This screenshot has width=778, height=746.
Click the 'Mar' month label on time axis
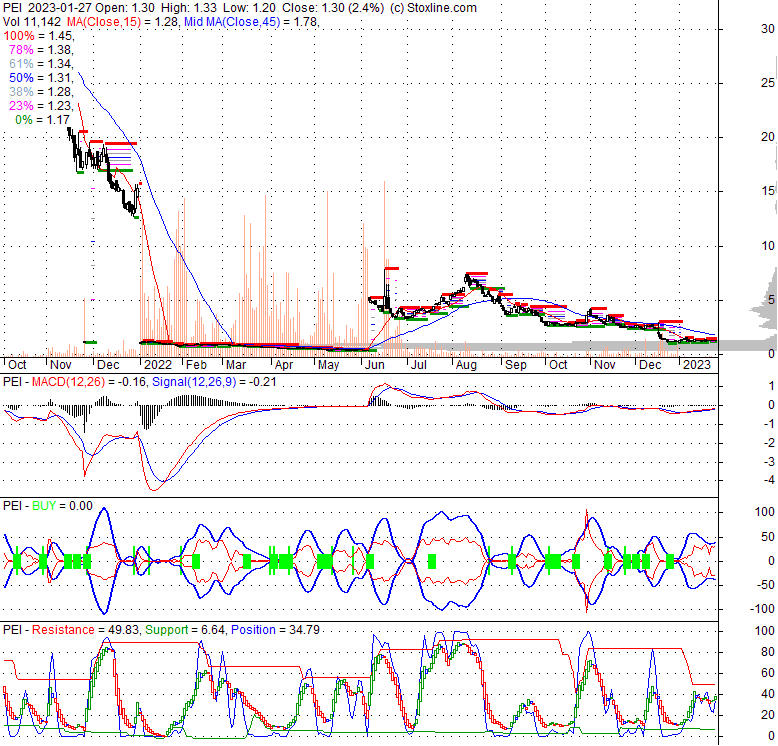coord(236,365)
